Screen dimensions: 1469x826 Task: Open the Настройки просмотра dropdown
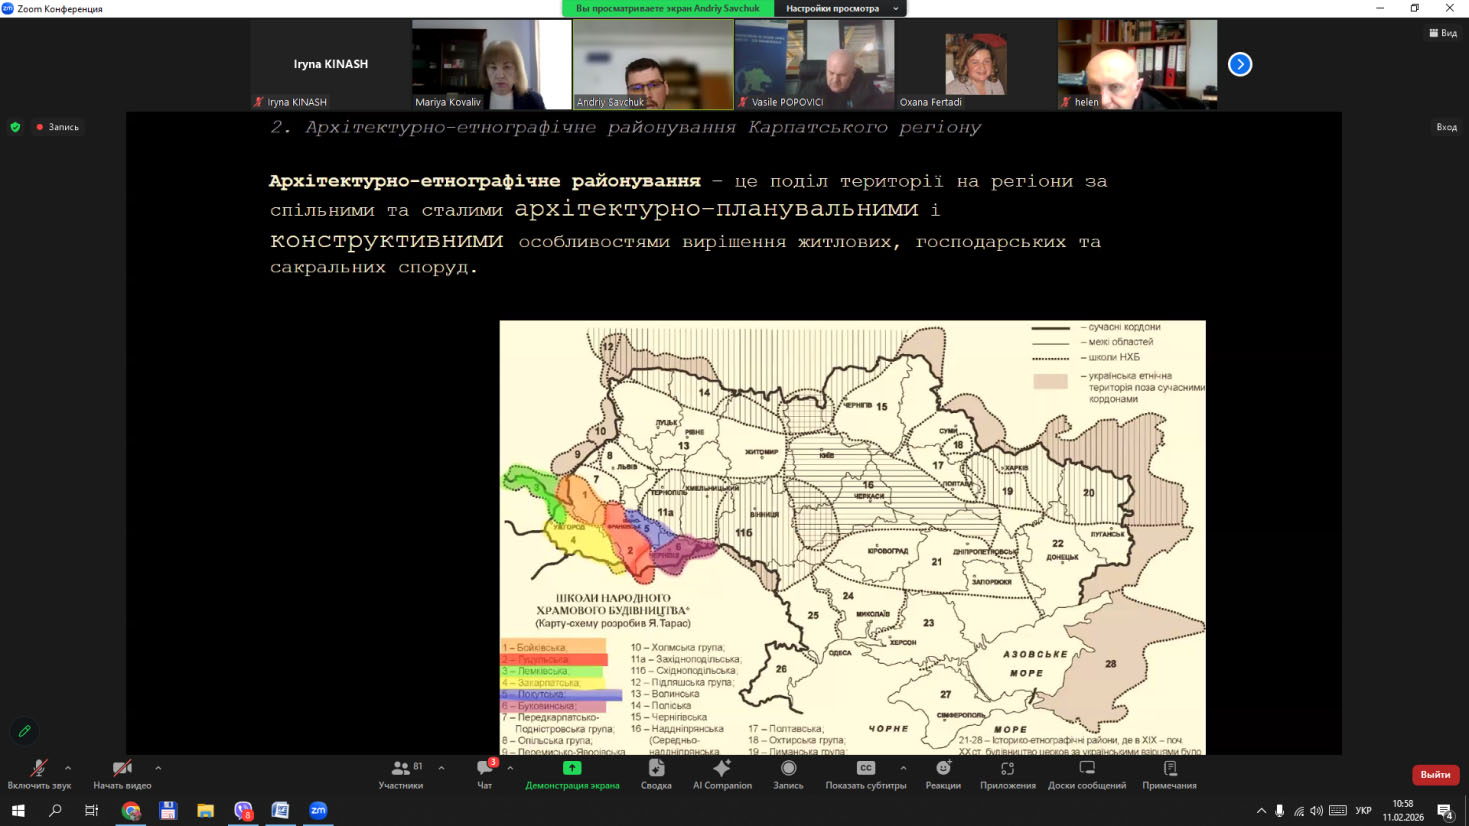[x=840, y=8]
